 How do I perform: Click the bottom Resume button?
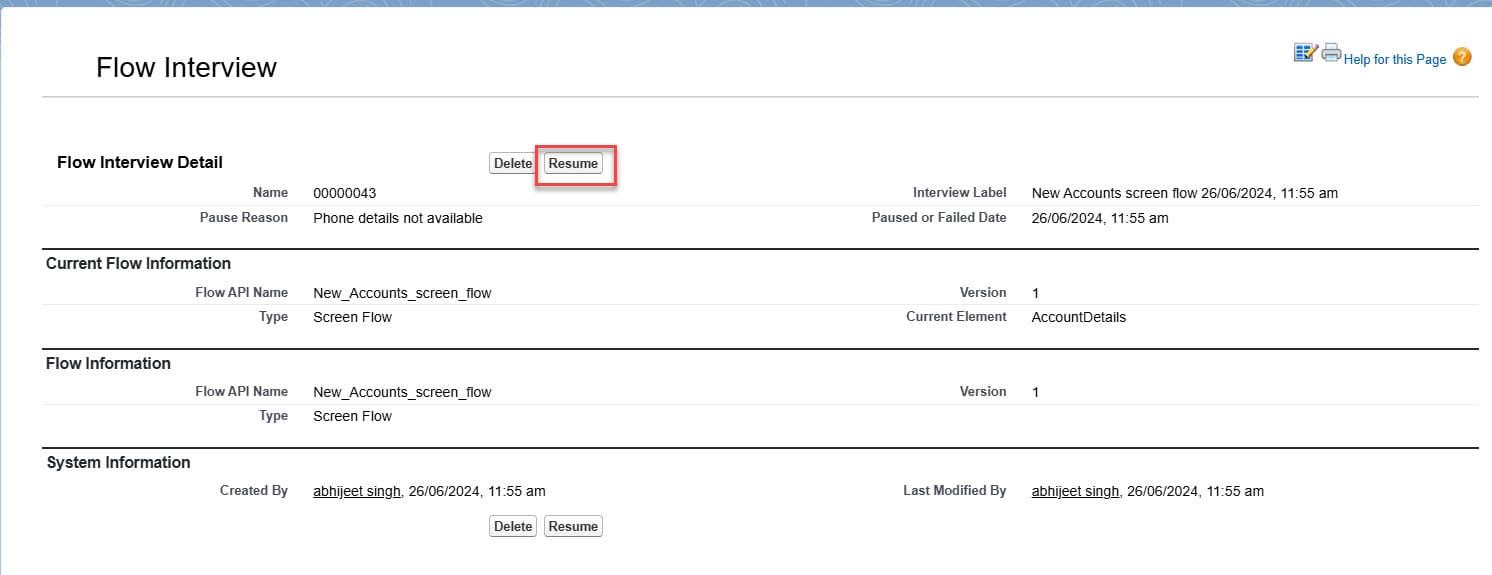[573, 526]
